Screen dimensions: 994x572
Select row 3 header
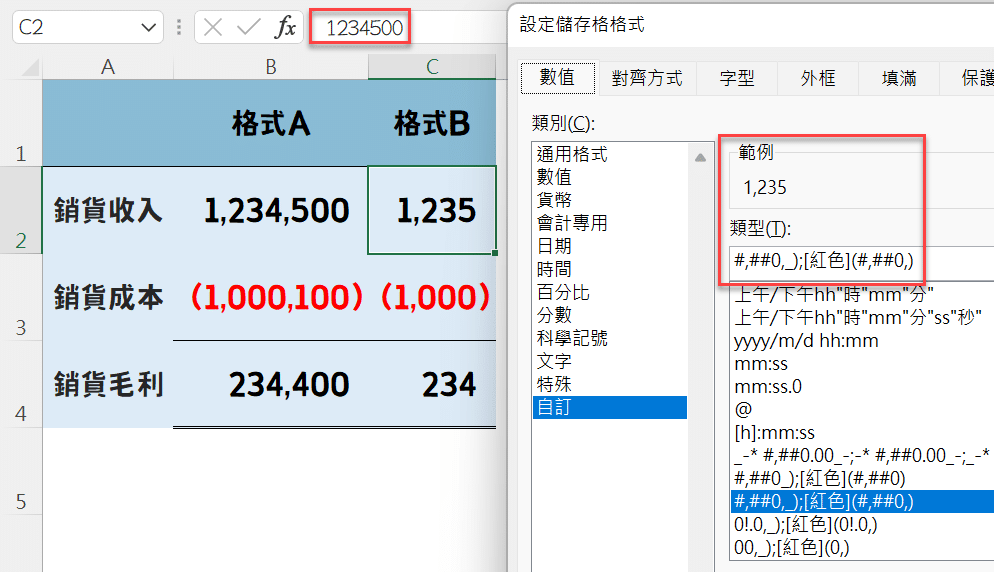(21, 297)
